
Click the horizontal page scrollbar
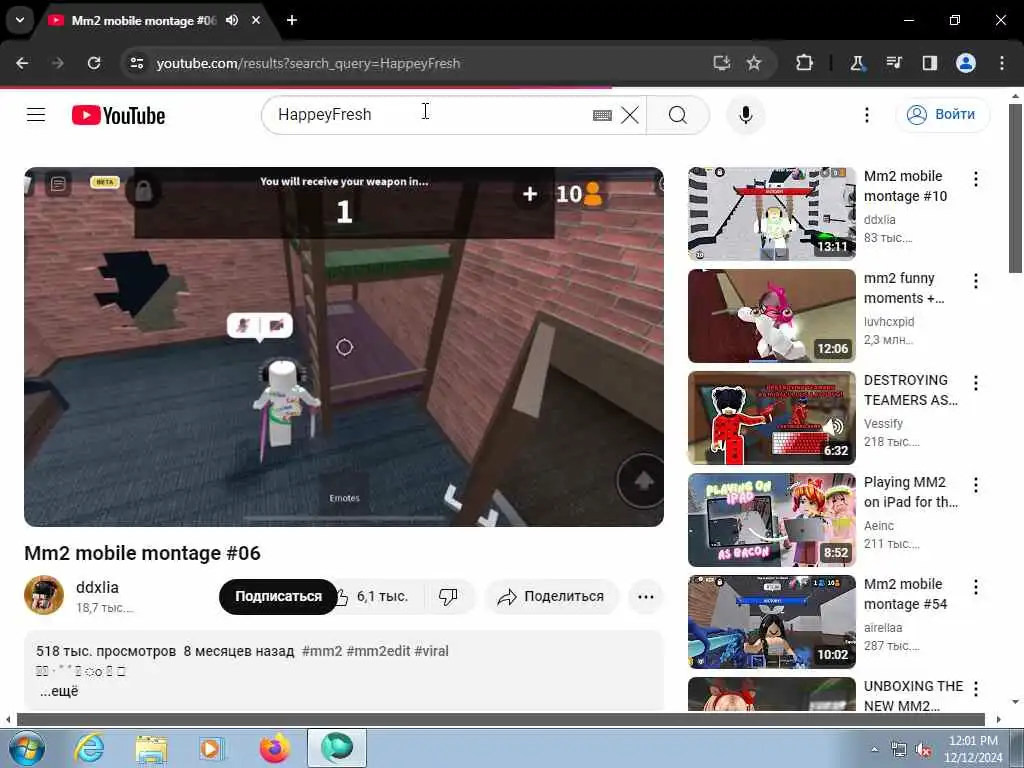click(x=501, y=720)
